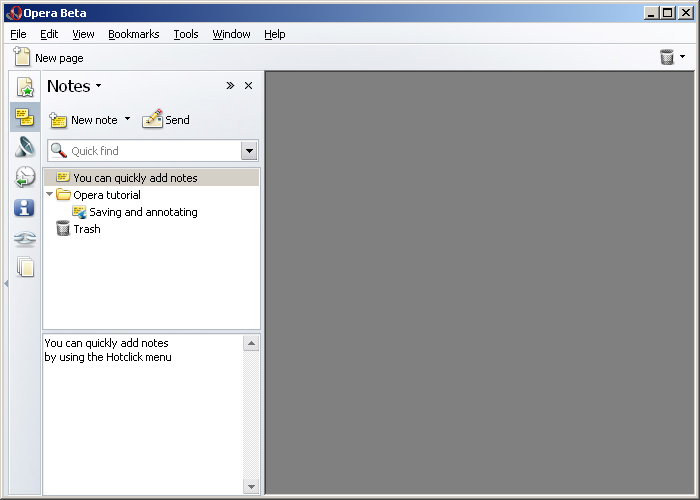Open the Transfers panel satellite dish icon
Image resolution: width=700 pixels, height=500 pixels.
(x=25, y=147)
